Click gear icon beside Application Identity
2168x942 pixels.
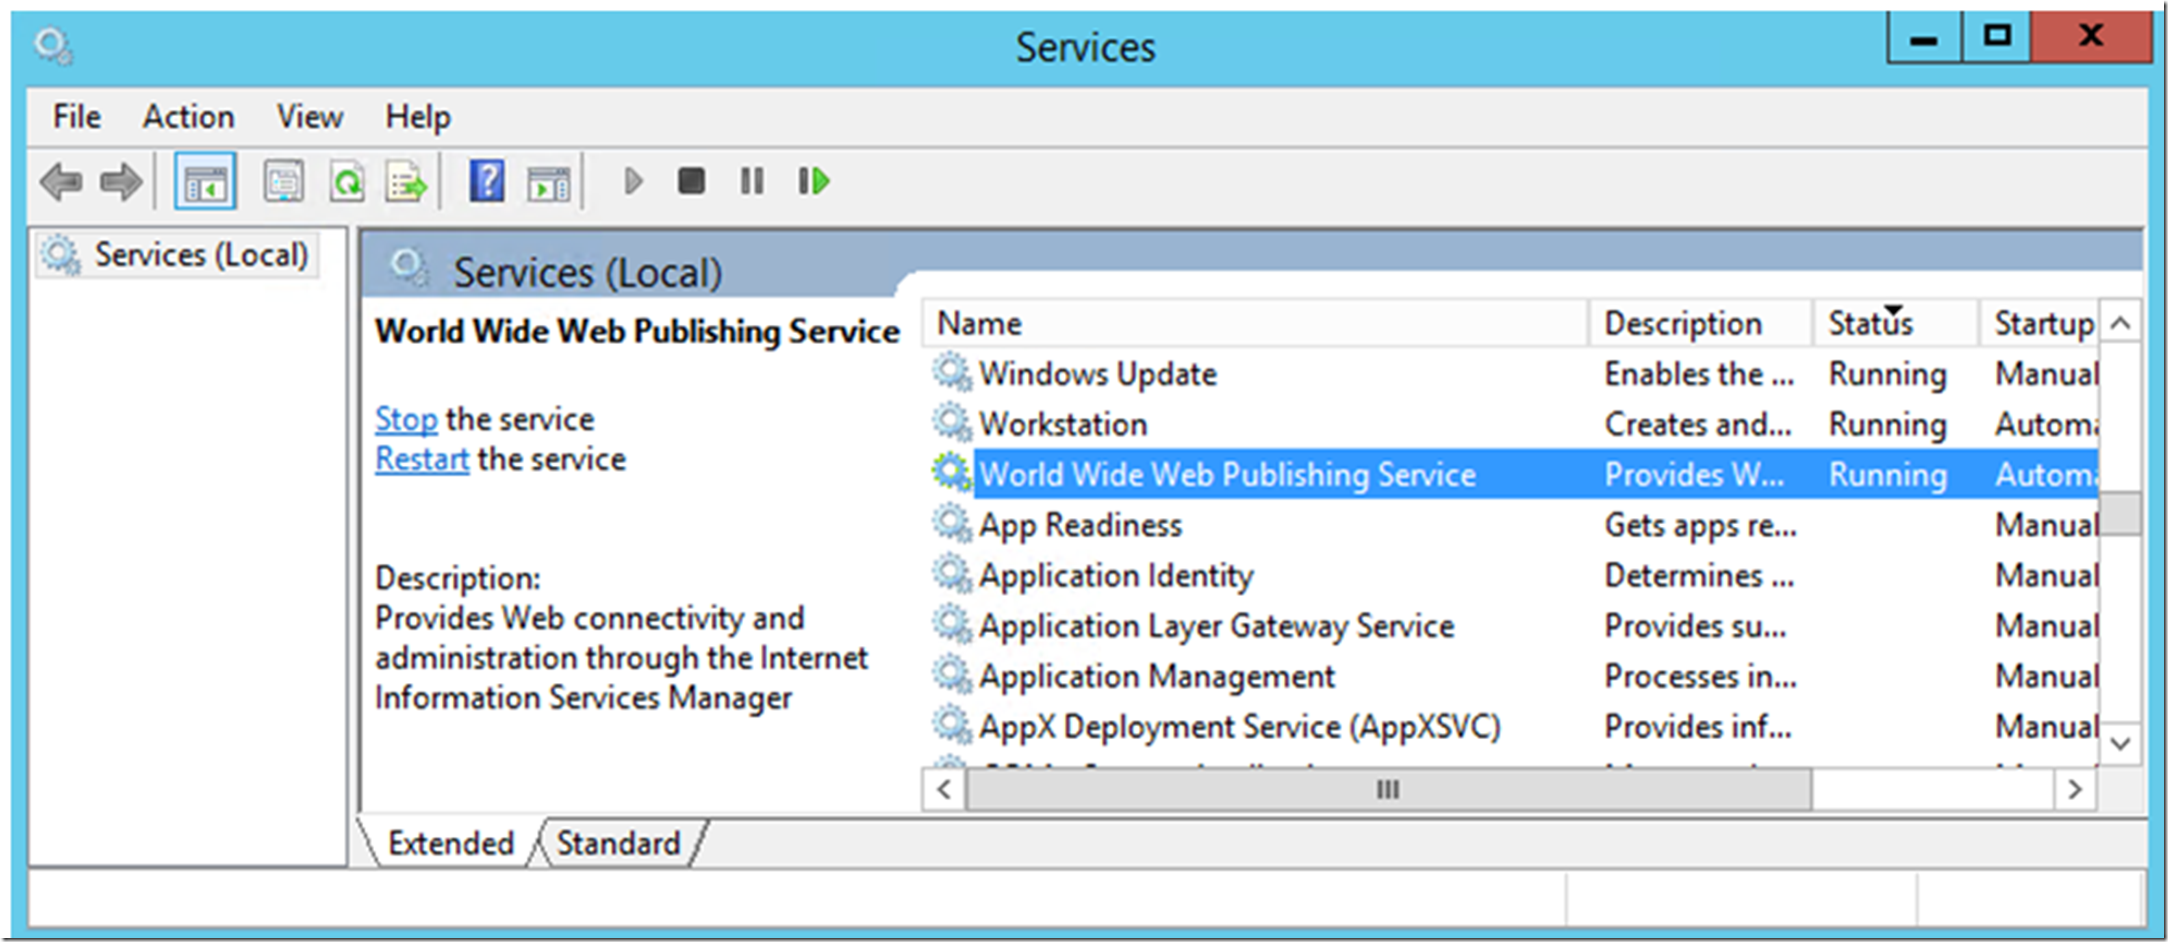(x=952, y=574)
